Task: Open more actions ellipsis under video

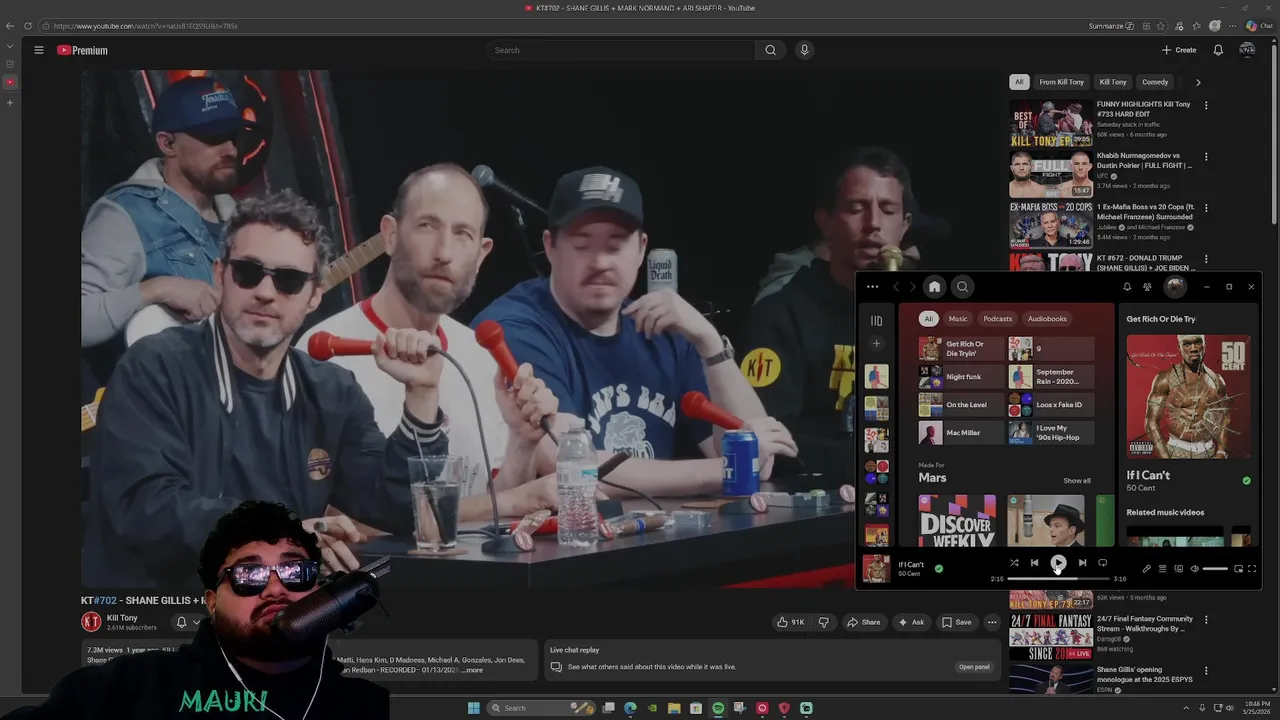Action: pos(992,622)
